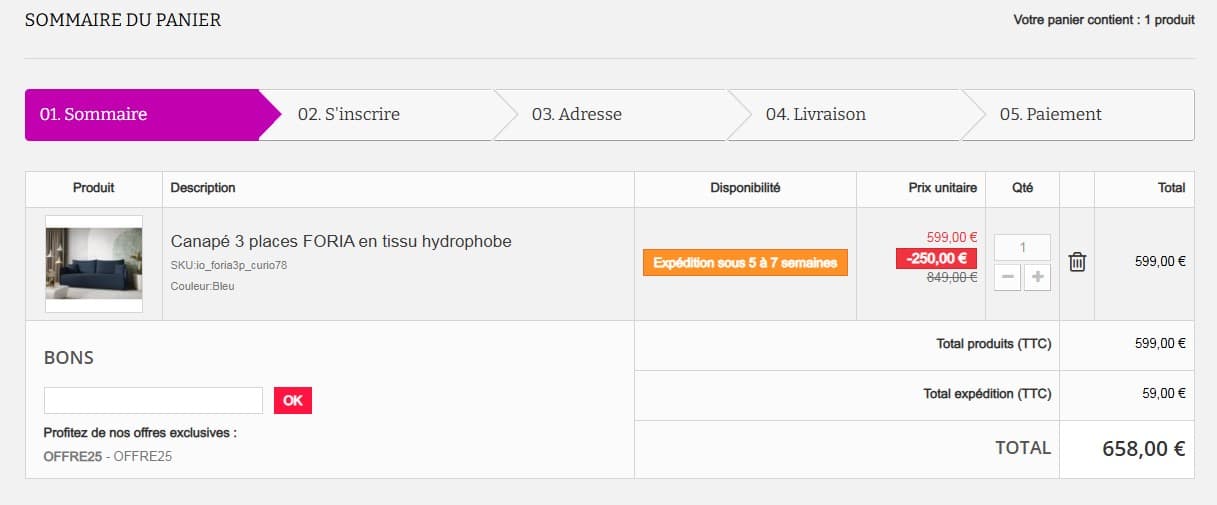Go to step 02. S'inscrire
This screenshot has width=1217, height=505.
(349, 115)
